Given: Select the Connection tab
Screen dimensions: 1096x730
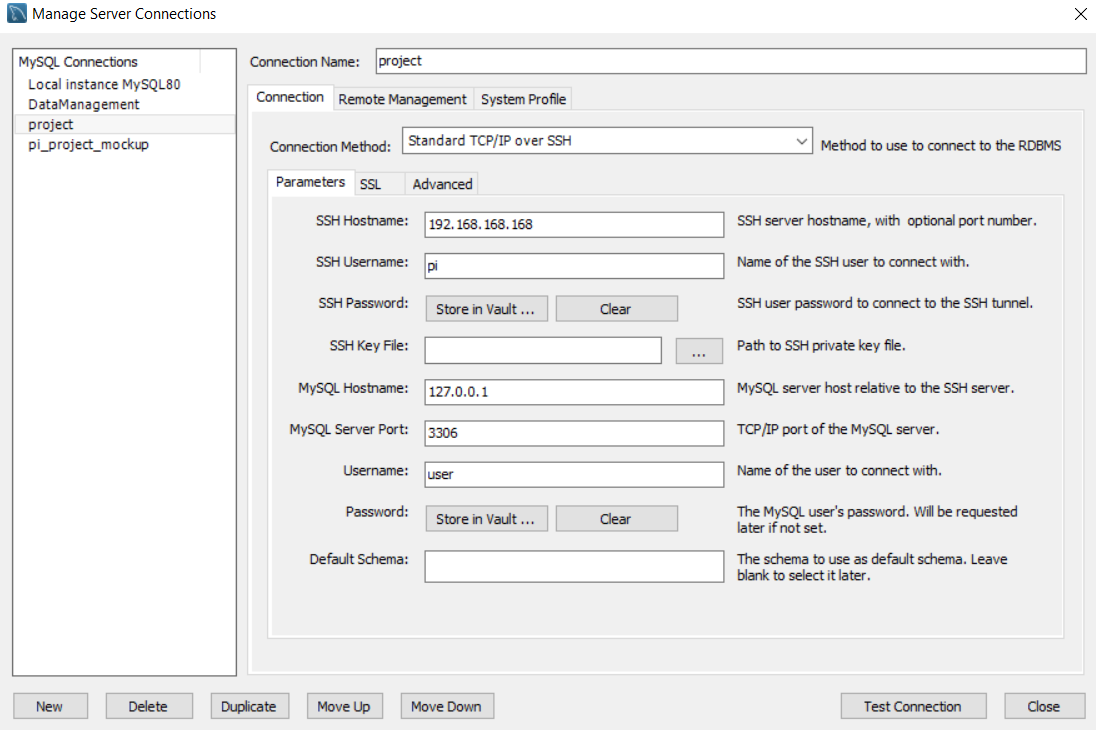Looking at the screenshot, I should 290,97.
